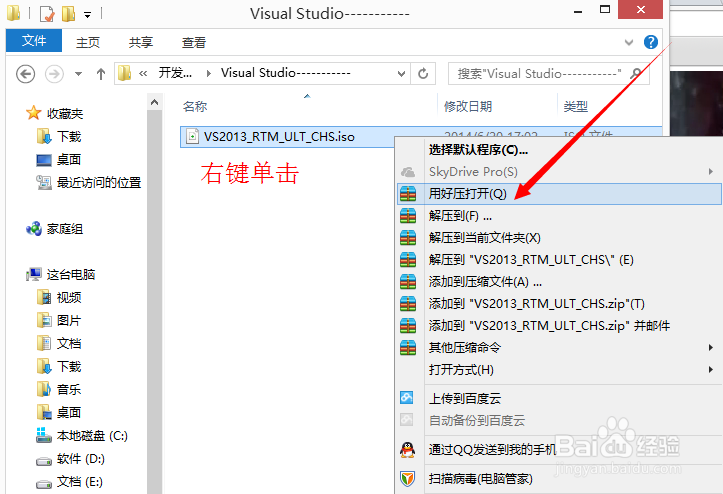
Task: Click the 开发... breadcrumb in address bar
Action: pos(175,73)
